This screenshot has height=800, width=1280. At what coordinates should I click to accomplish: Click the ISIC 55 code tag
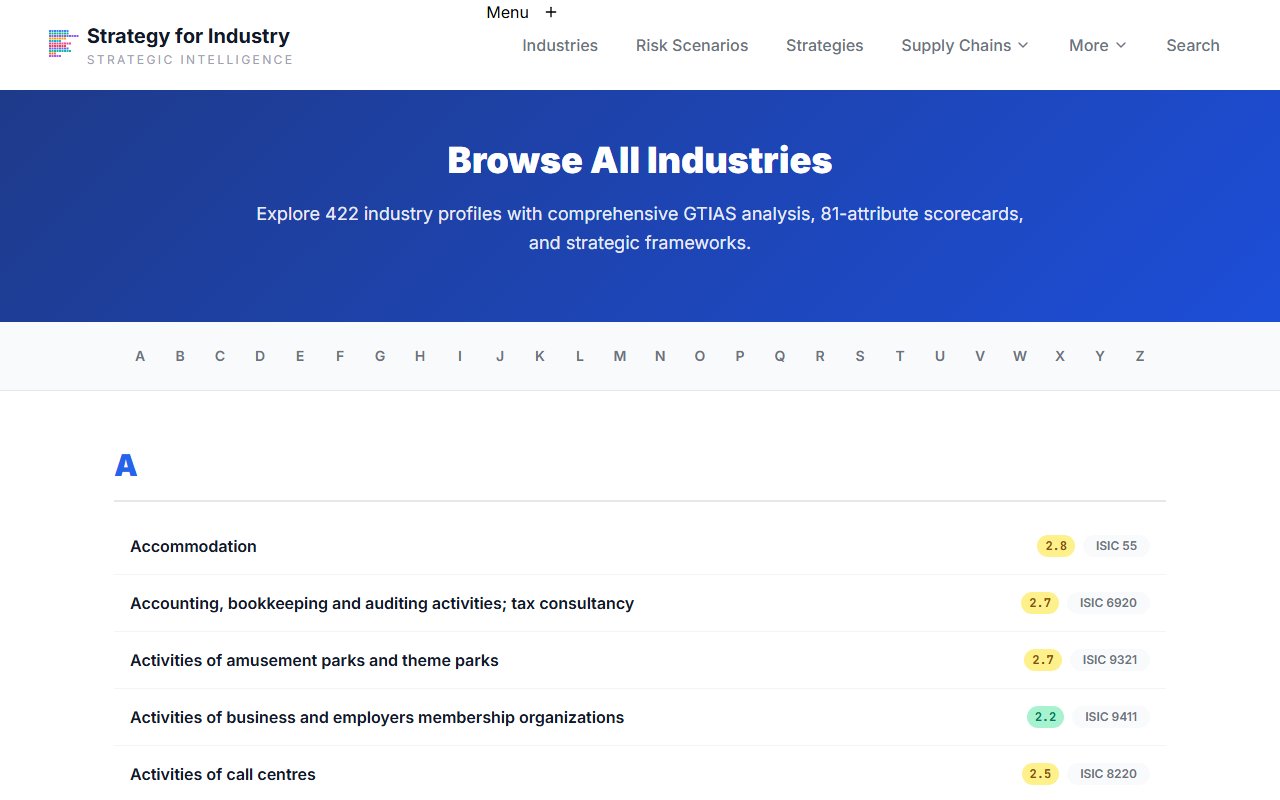pyautogui.click(x=1116, y=546)
